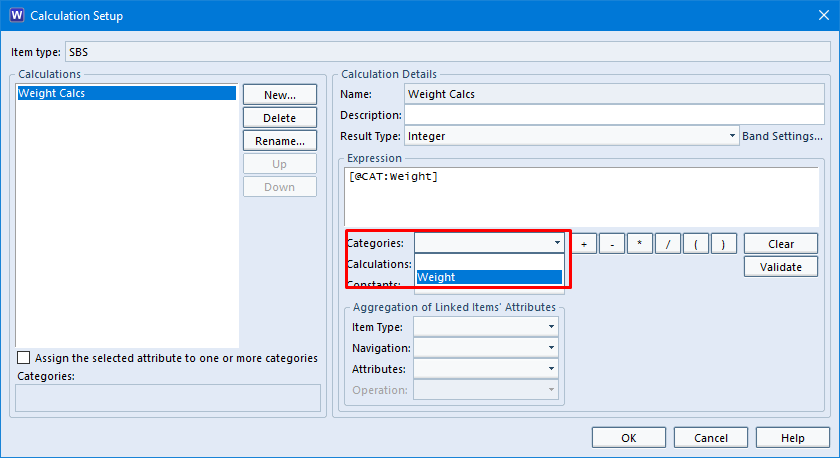Viewport: 840px width, 458px height.
Task: Click the Item type SBS field
Action: 448,52
